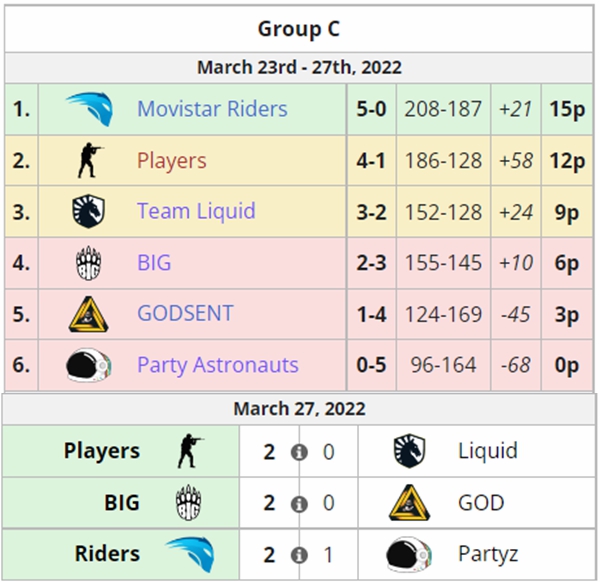Click the 15p points cell

567,109
